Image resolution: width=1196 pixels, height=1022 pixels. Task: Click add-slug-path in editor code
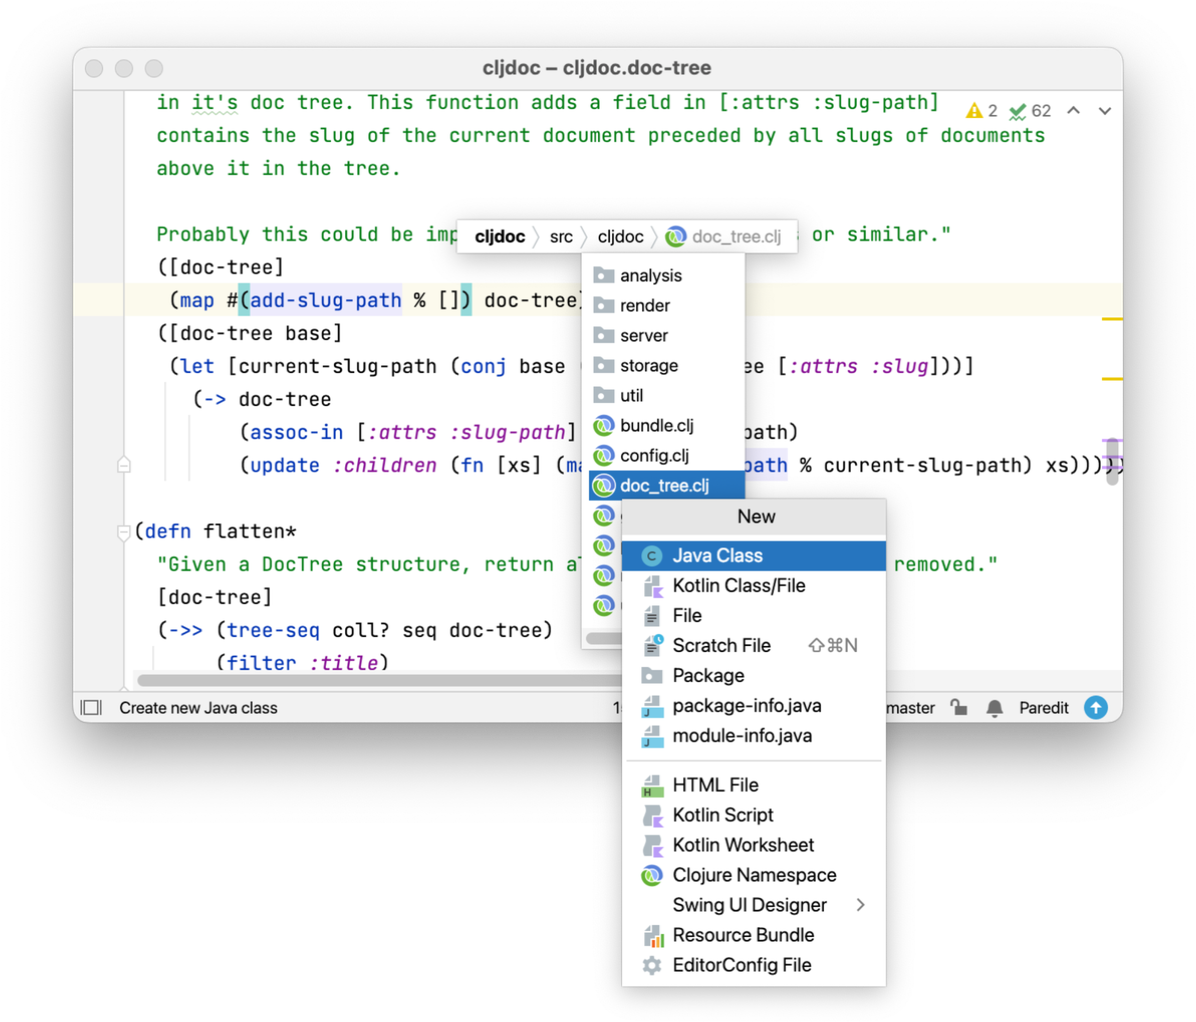coord(326,300)
